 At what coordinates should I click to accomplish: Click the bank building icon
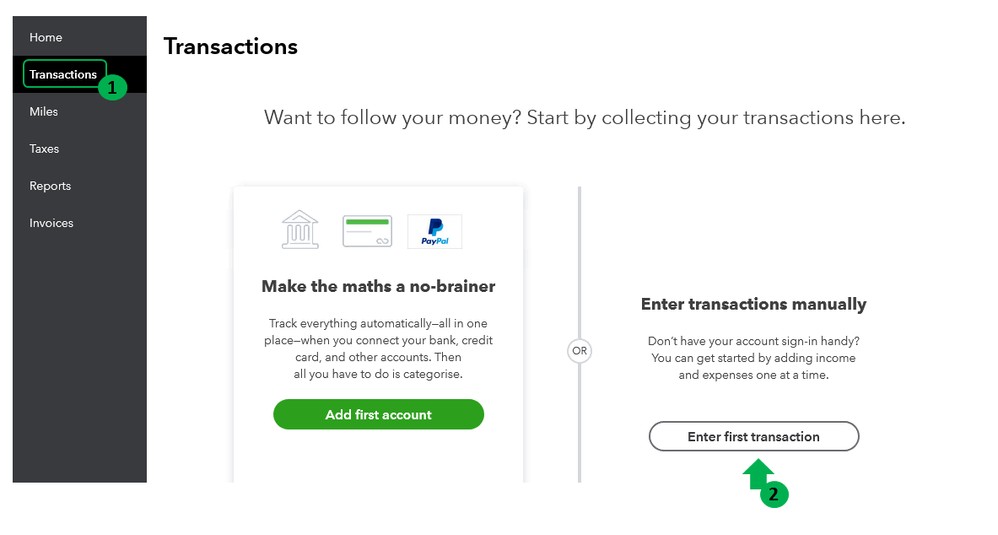click(300, 230)
